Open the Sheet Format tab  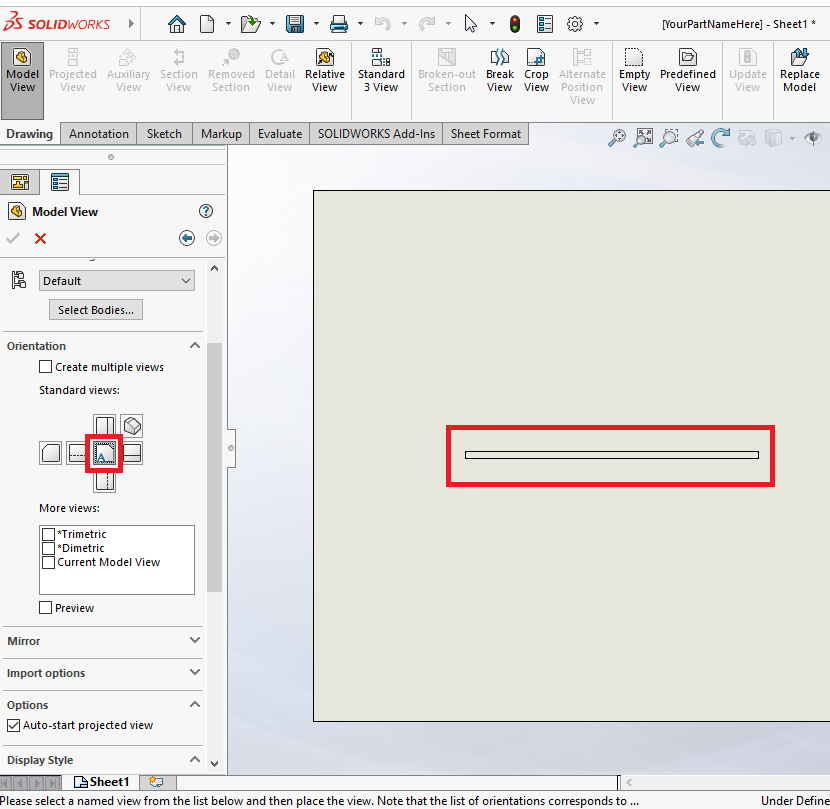[485, 133]
